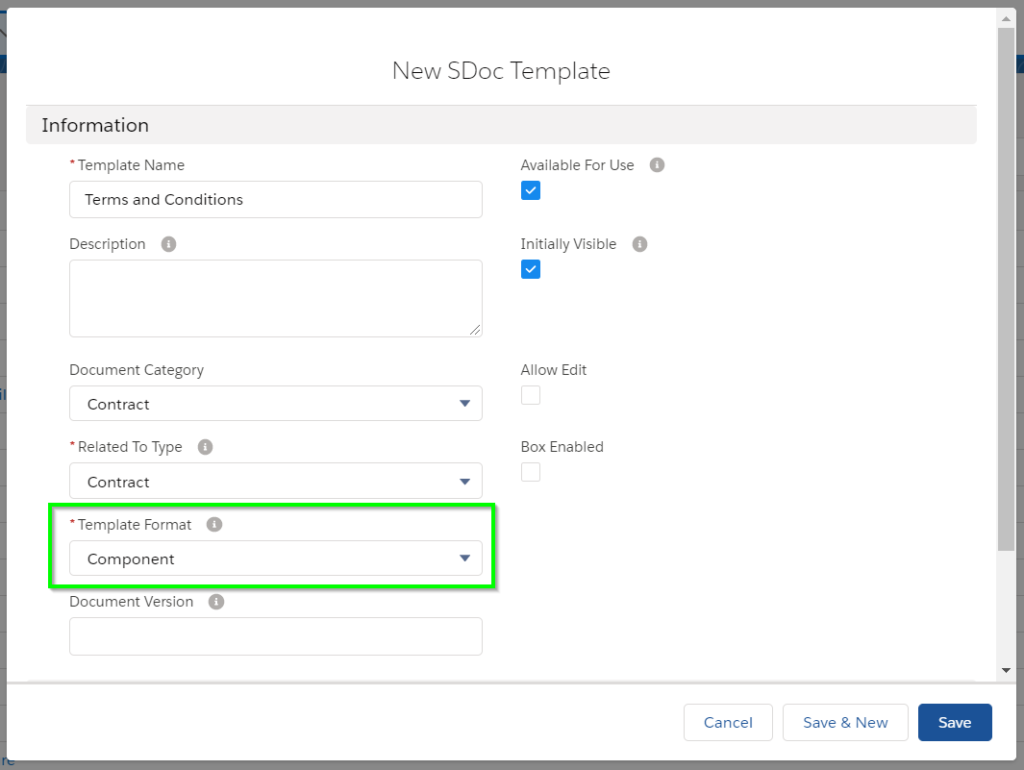
Task: Click the scrollbar down arrow icon
Action: (x=1008, y=671)
